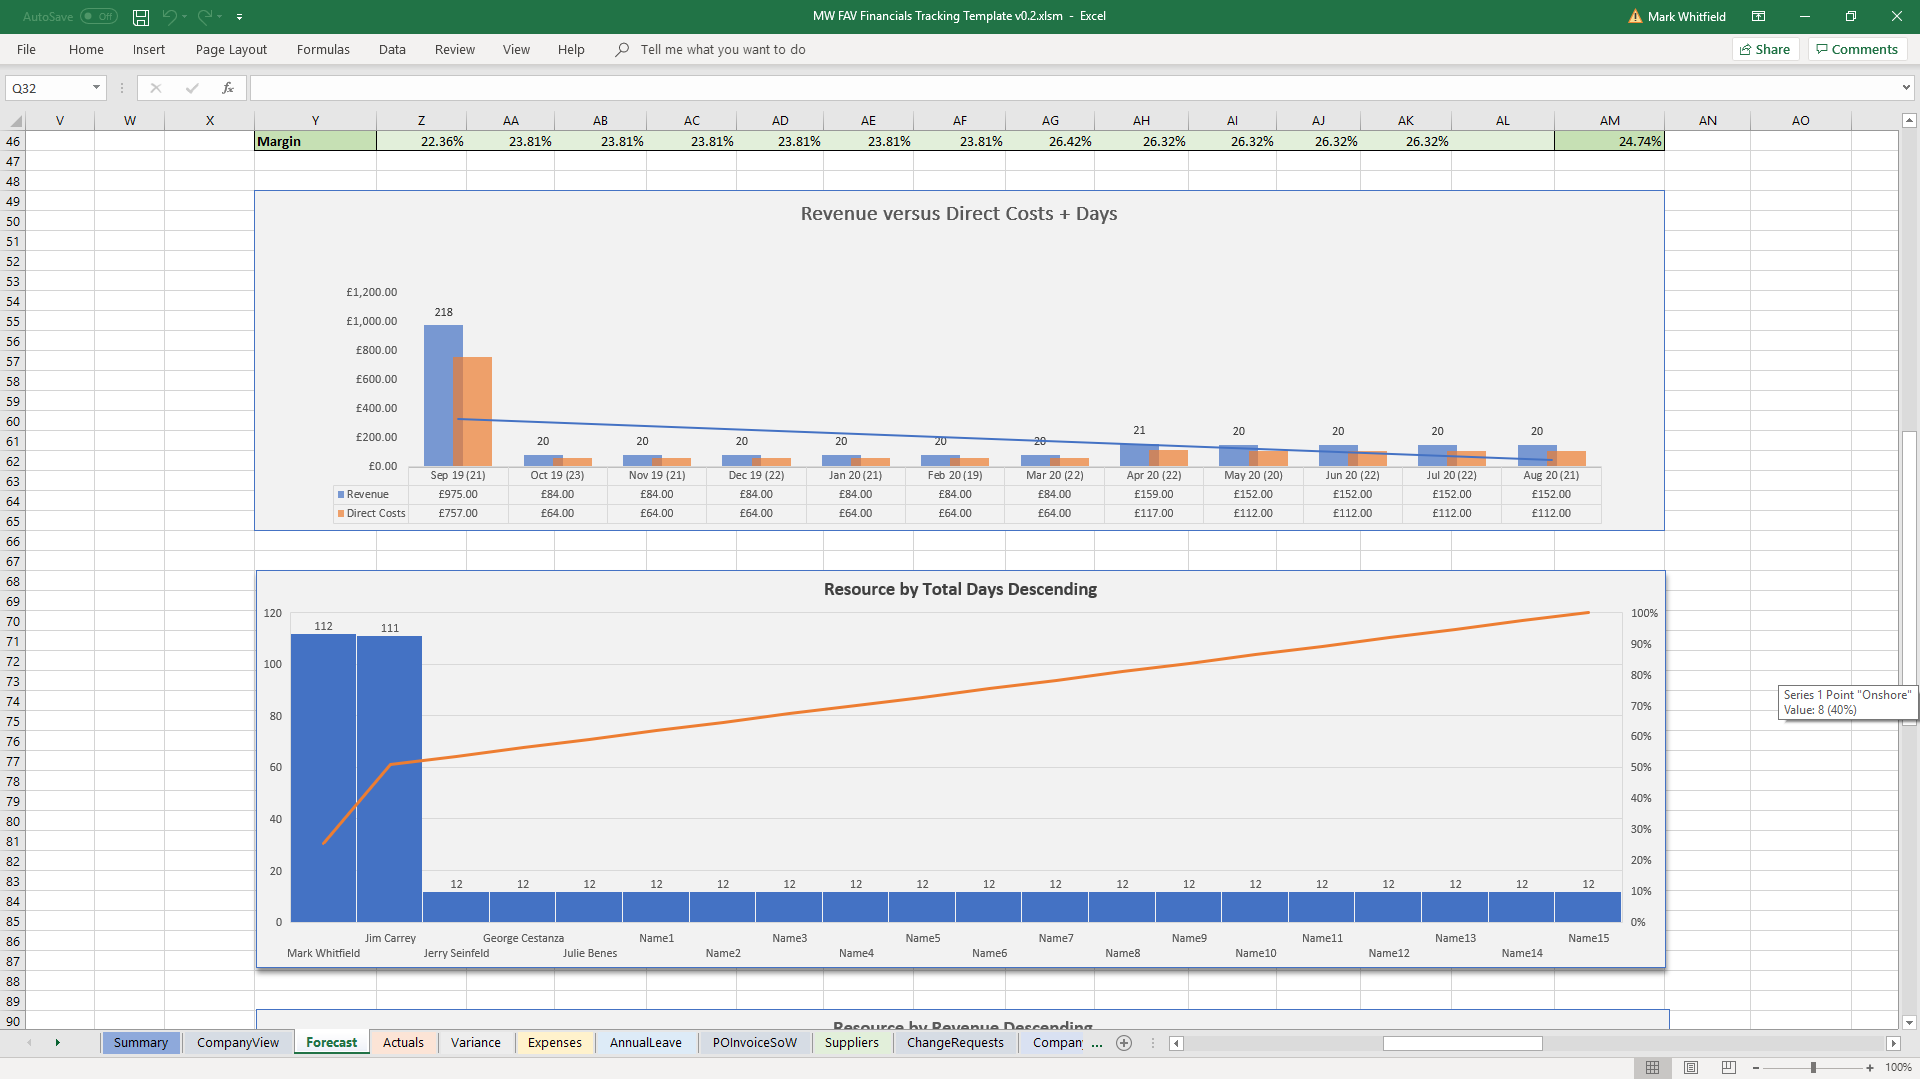Open the Formulas ribbon tab

[323, 49]
